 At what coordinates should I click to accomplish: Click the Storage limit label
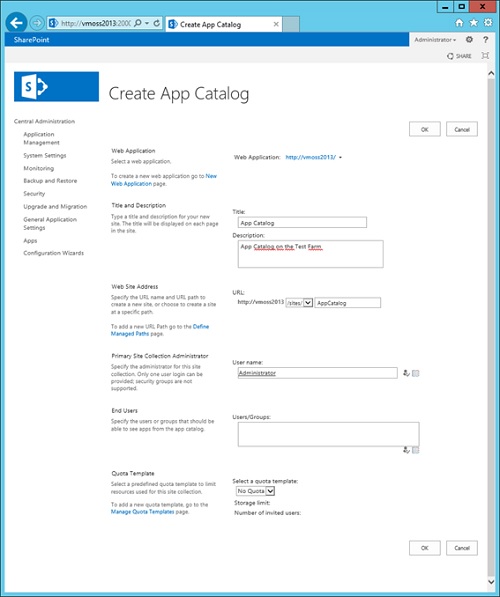[x=252, y=503]
